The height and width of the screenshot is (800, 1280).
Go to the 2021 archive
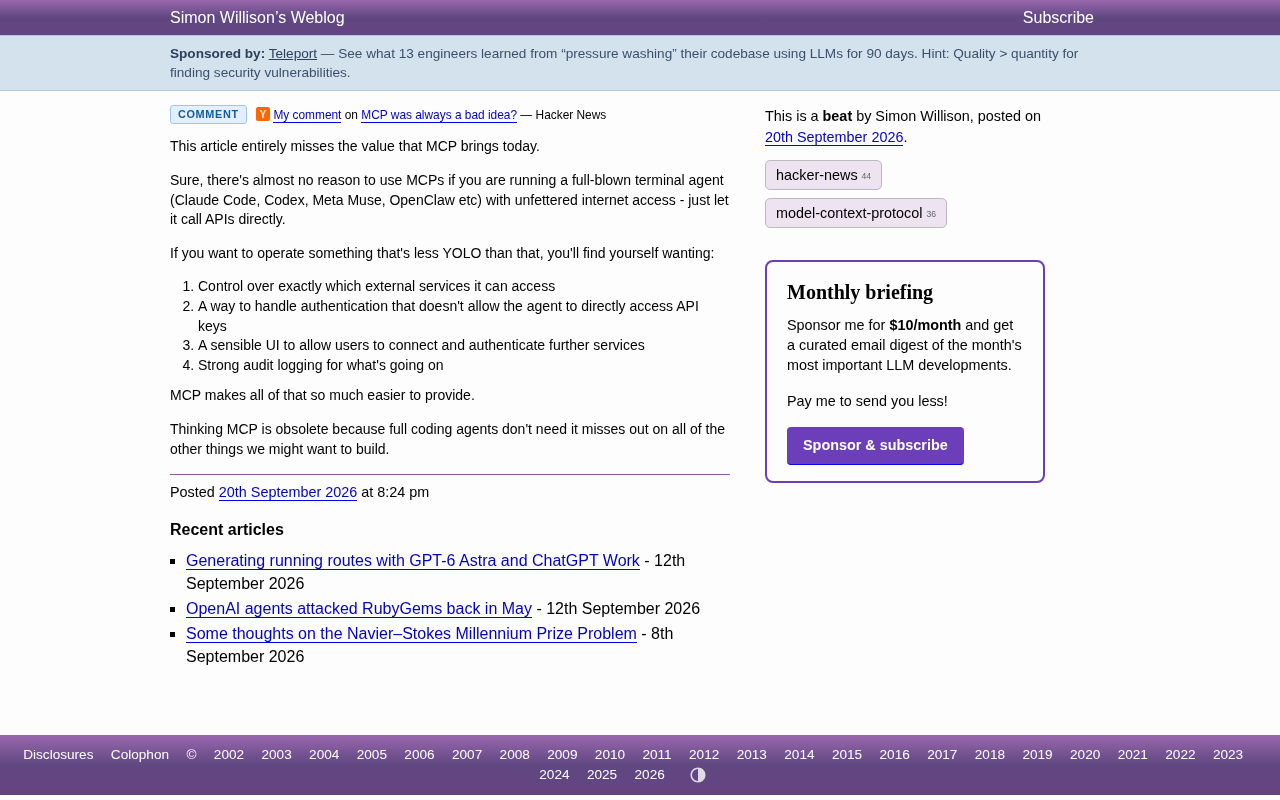pos(1133,755)
